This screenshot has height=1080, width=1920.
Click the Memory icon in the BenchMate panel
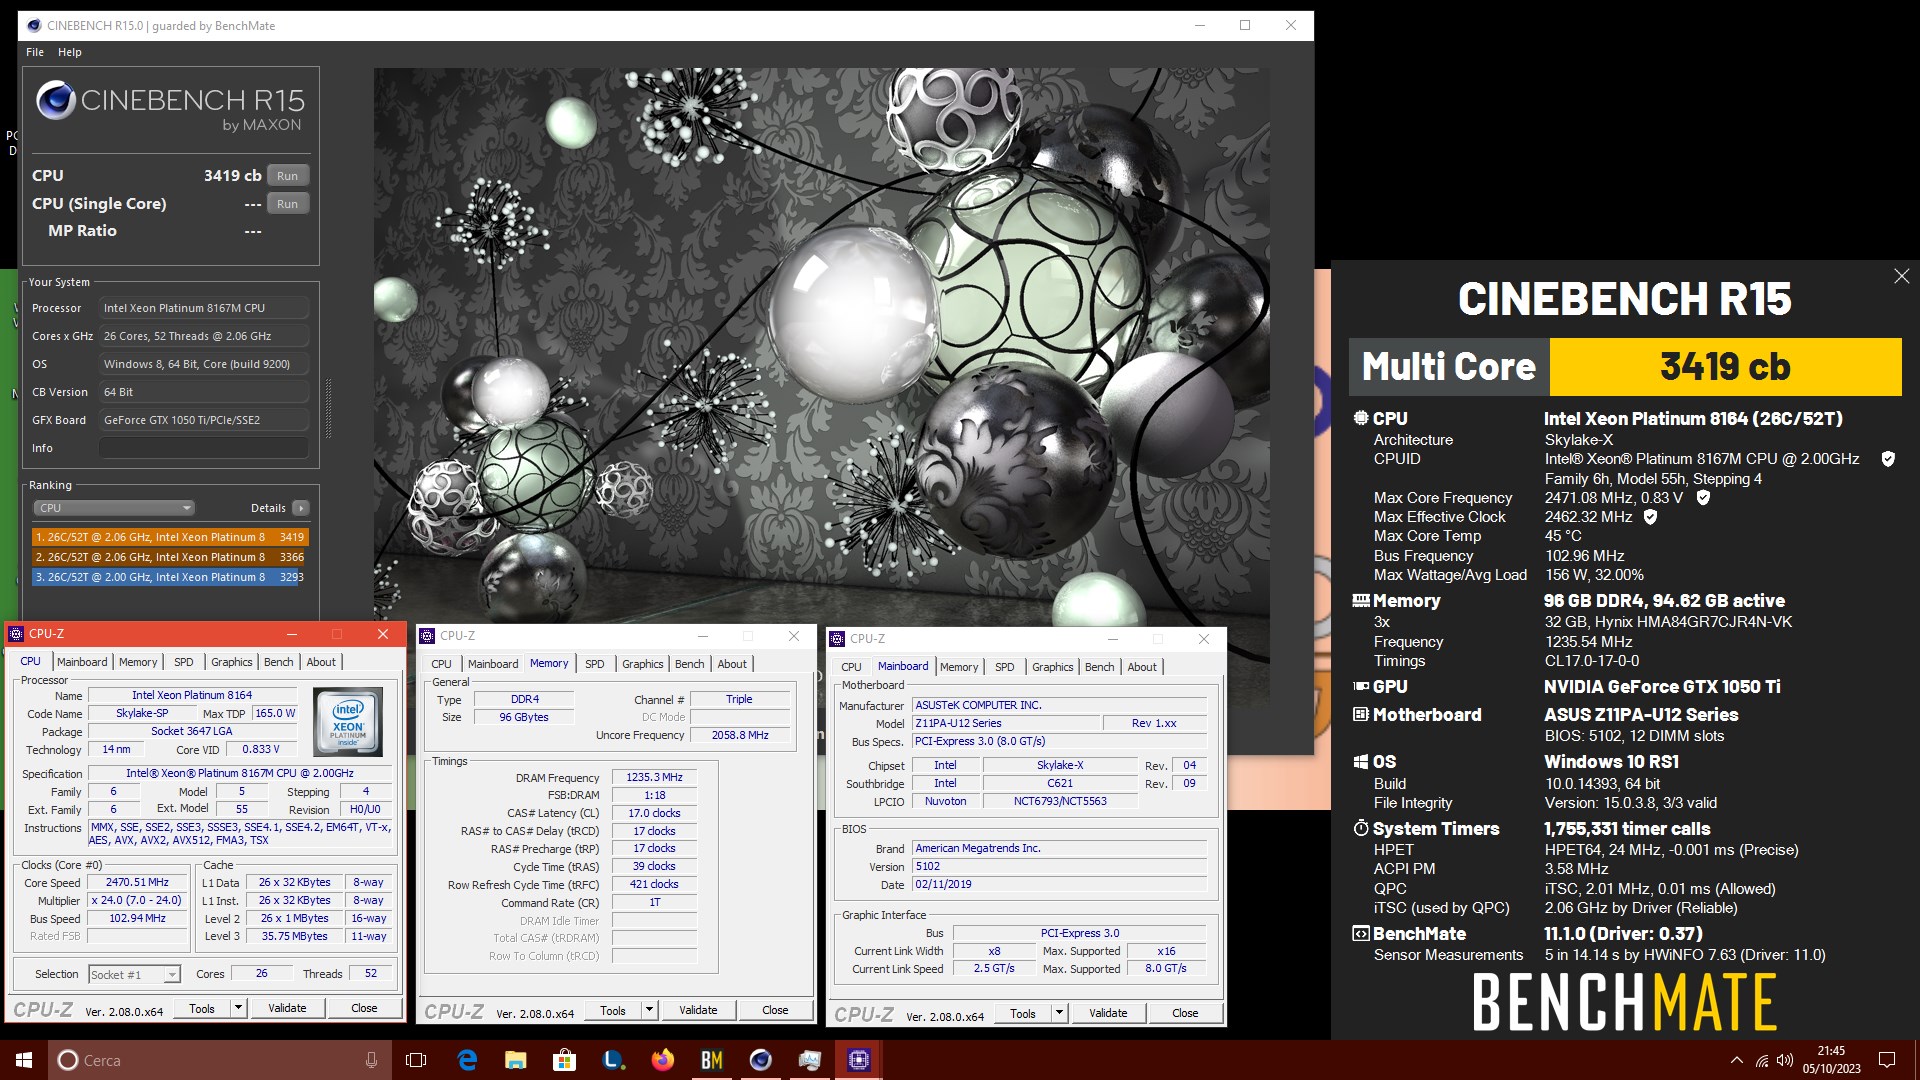pyautogui.click(x=1361, y=600)
